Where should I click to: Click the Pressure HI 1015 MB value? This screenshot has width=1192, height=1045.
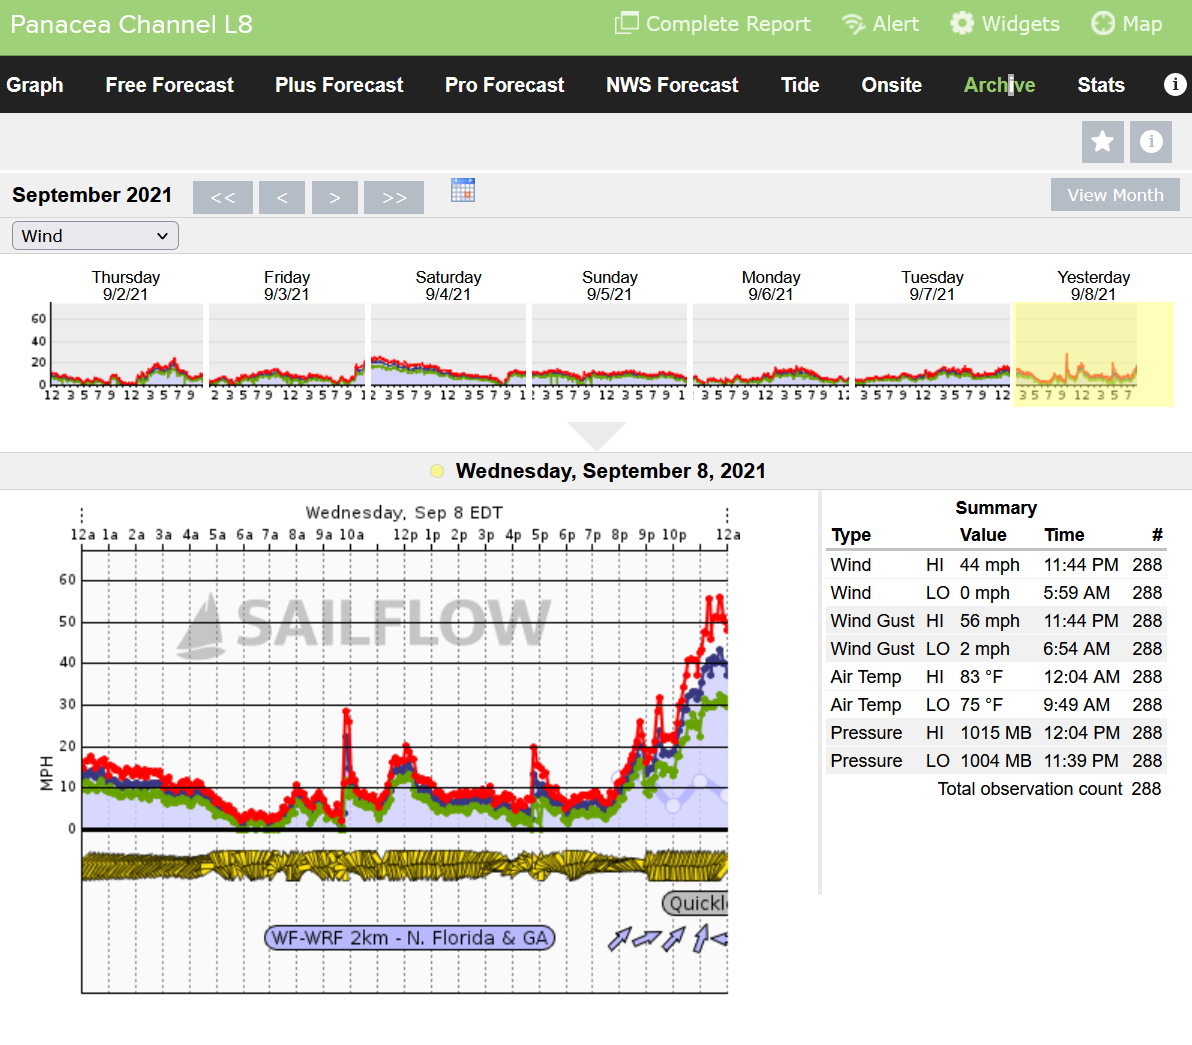click(996, 733)
